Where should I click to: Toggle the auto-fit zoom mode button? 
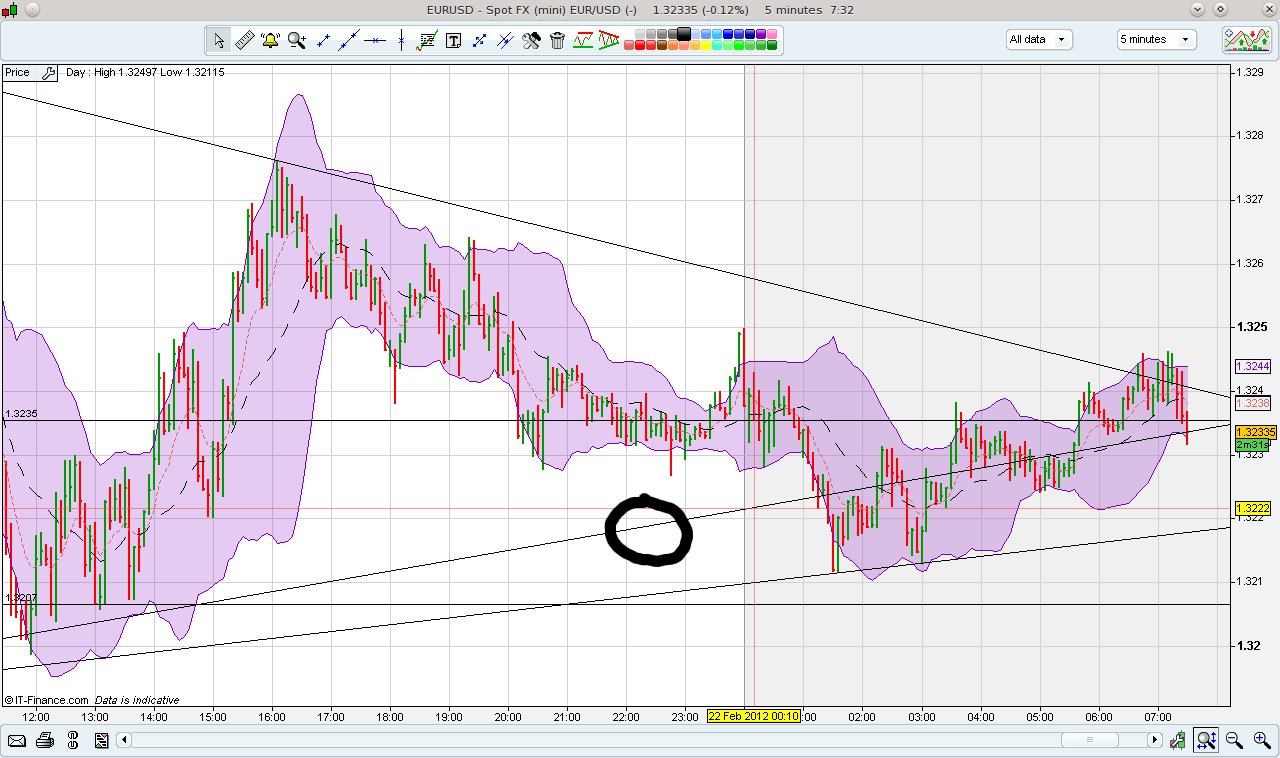click(1206, 740)
